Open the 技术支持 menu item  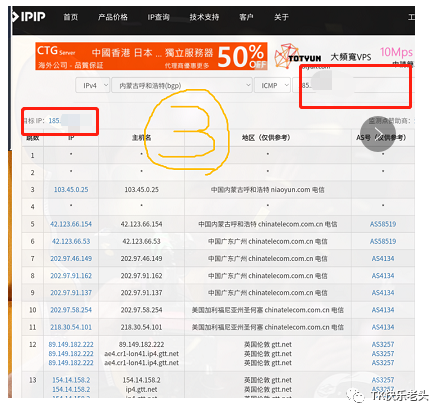(x=204, y=17)
